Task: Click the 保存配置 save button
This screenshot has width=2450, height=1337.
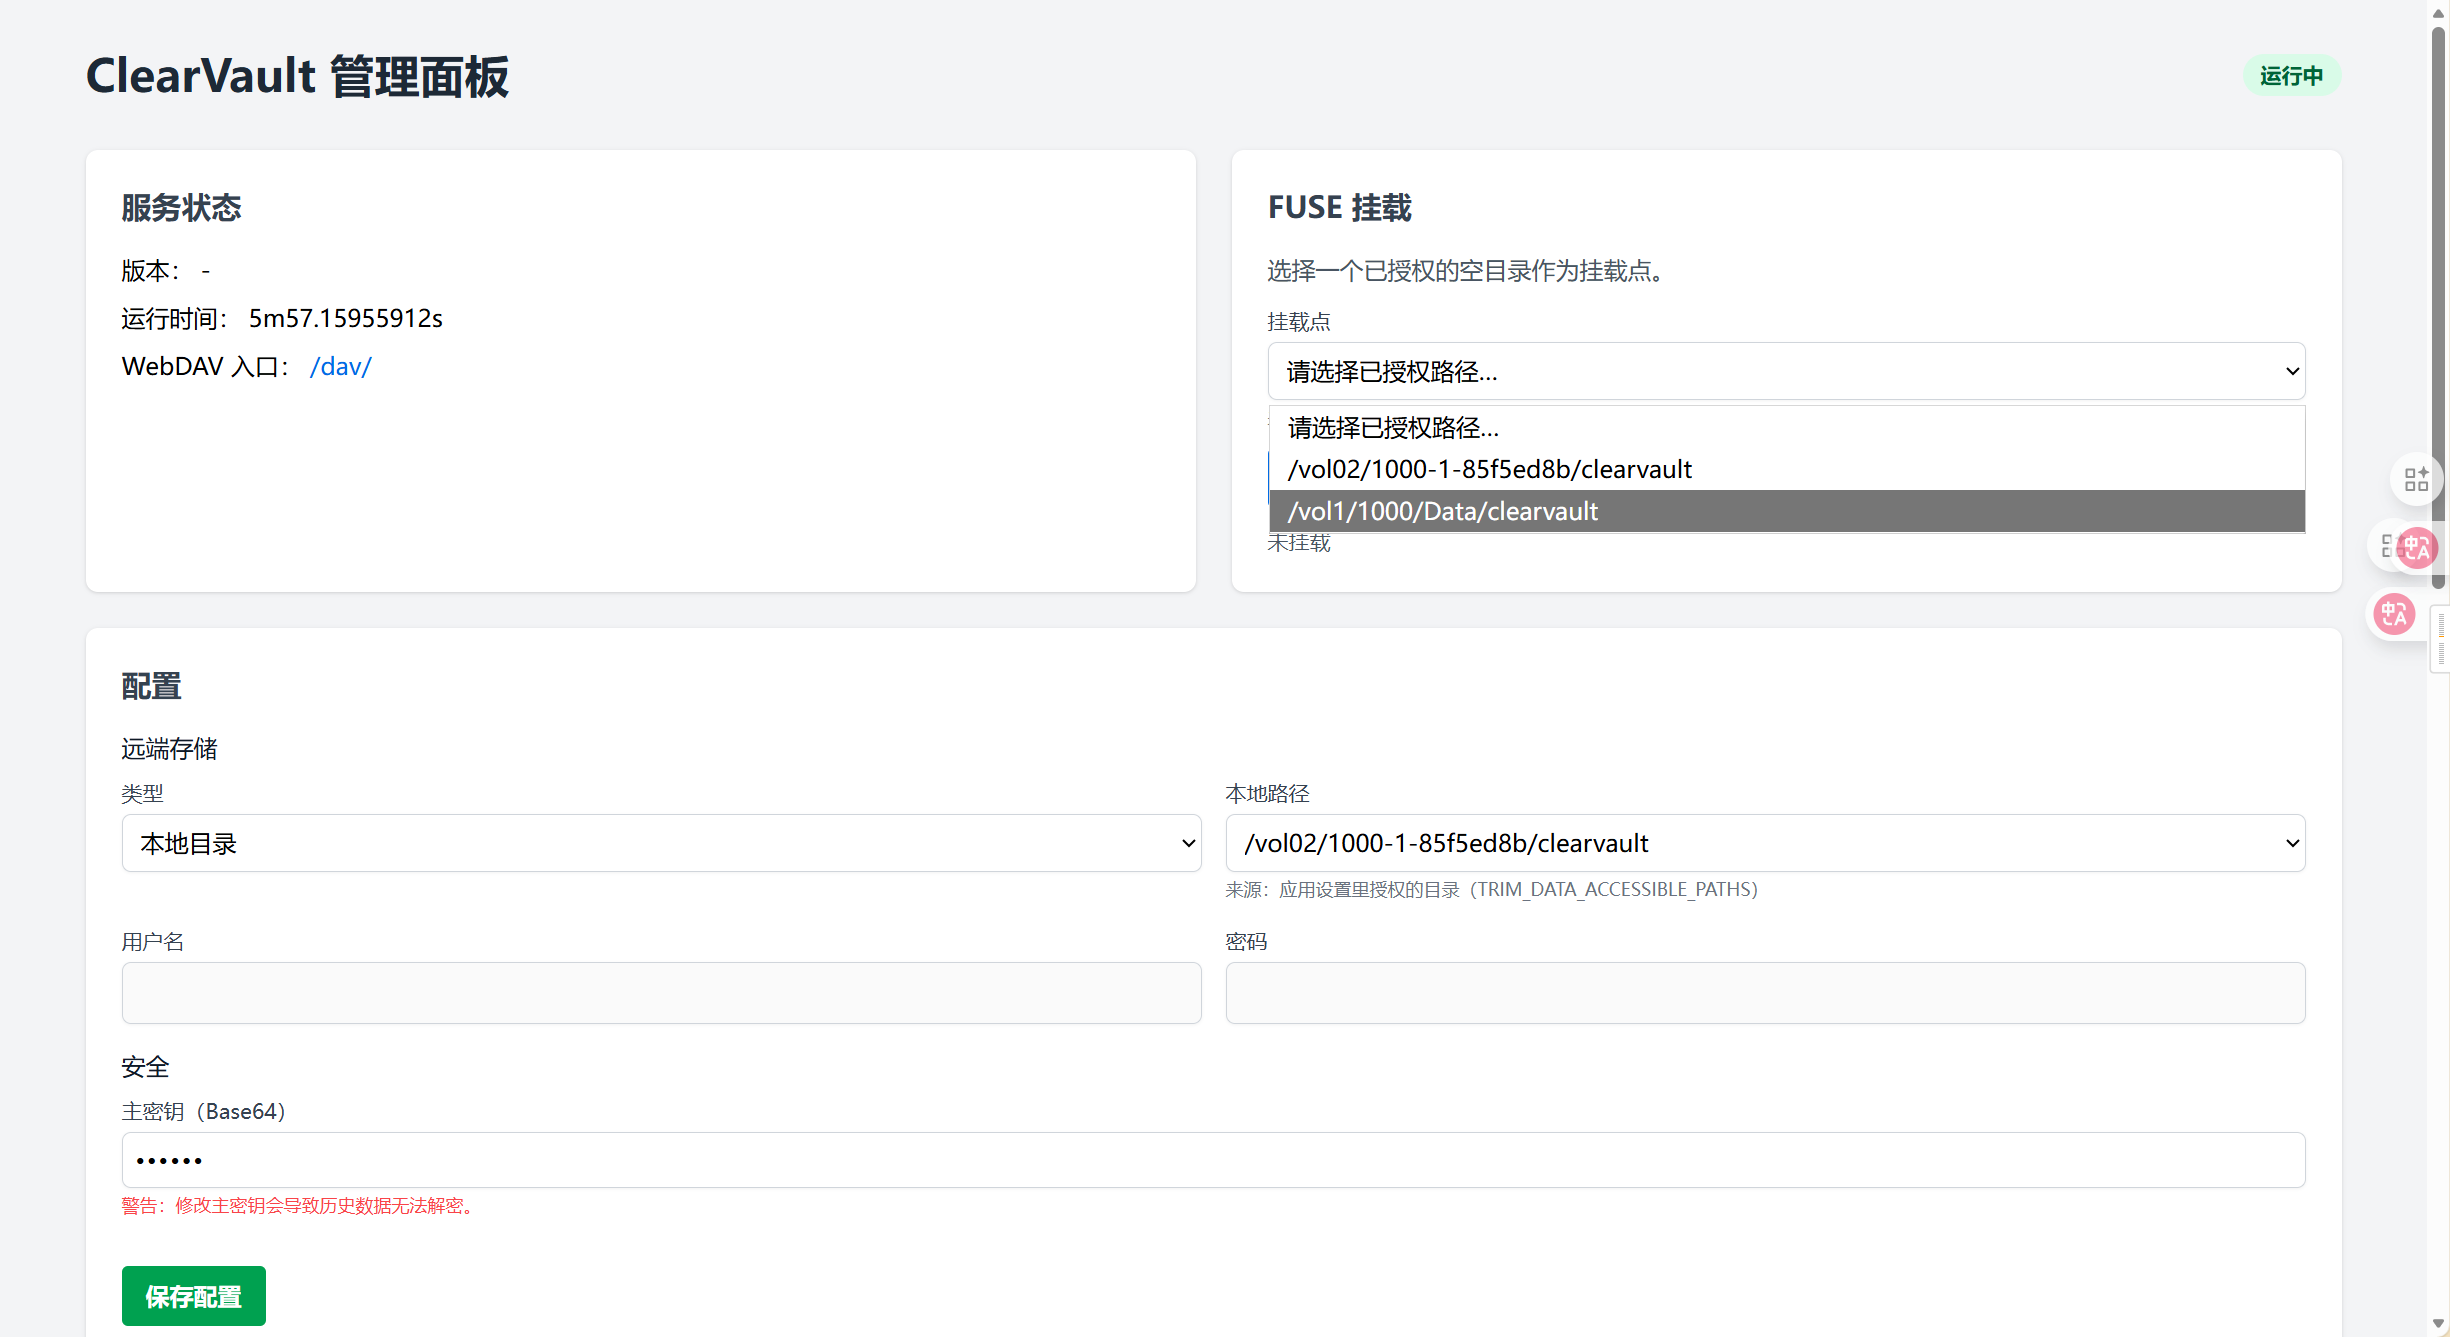Action: click(x=194, y=1296)
